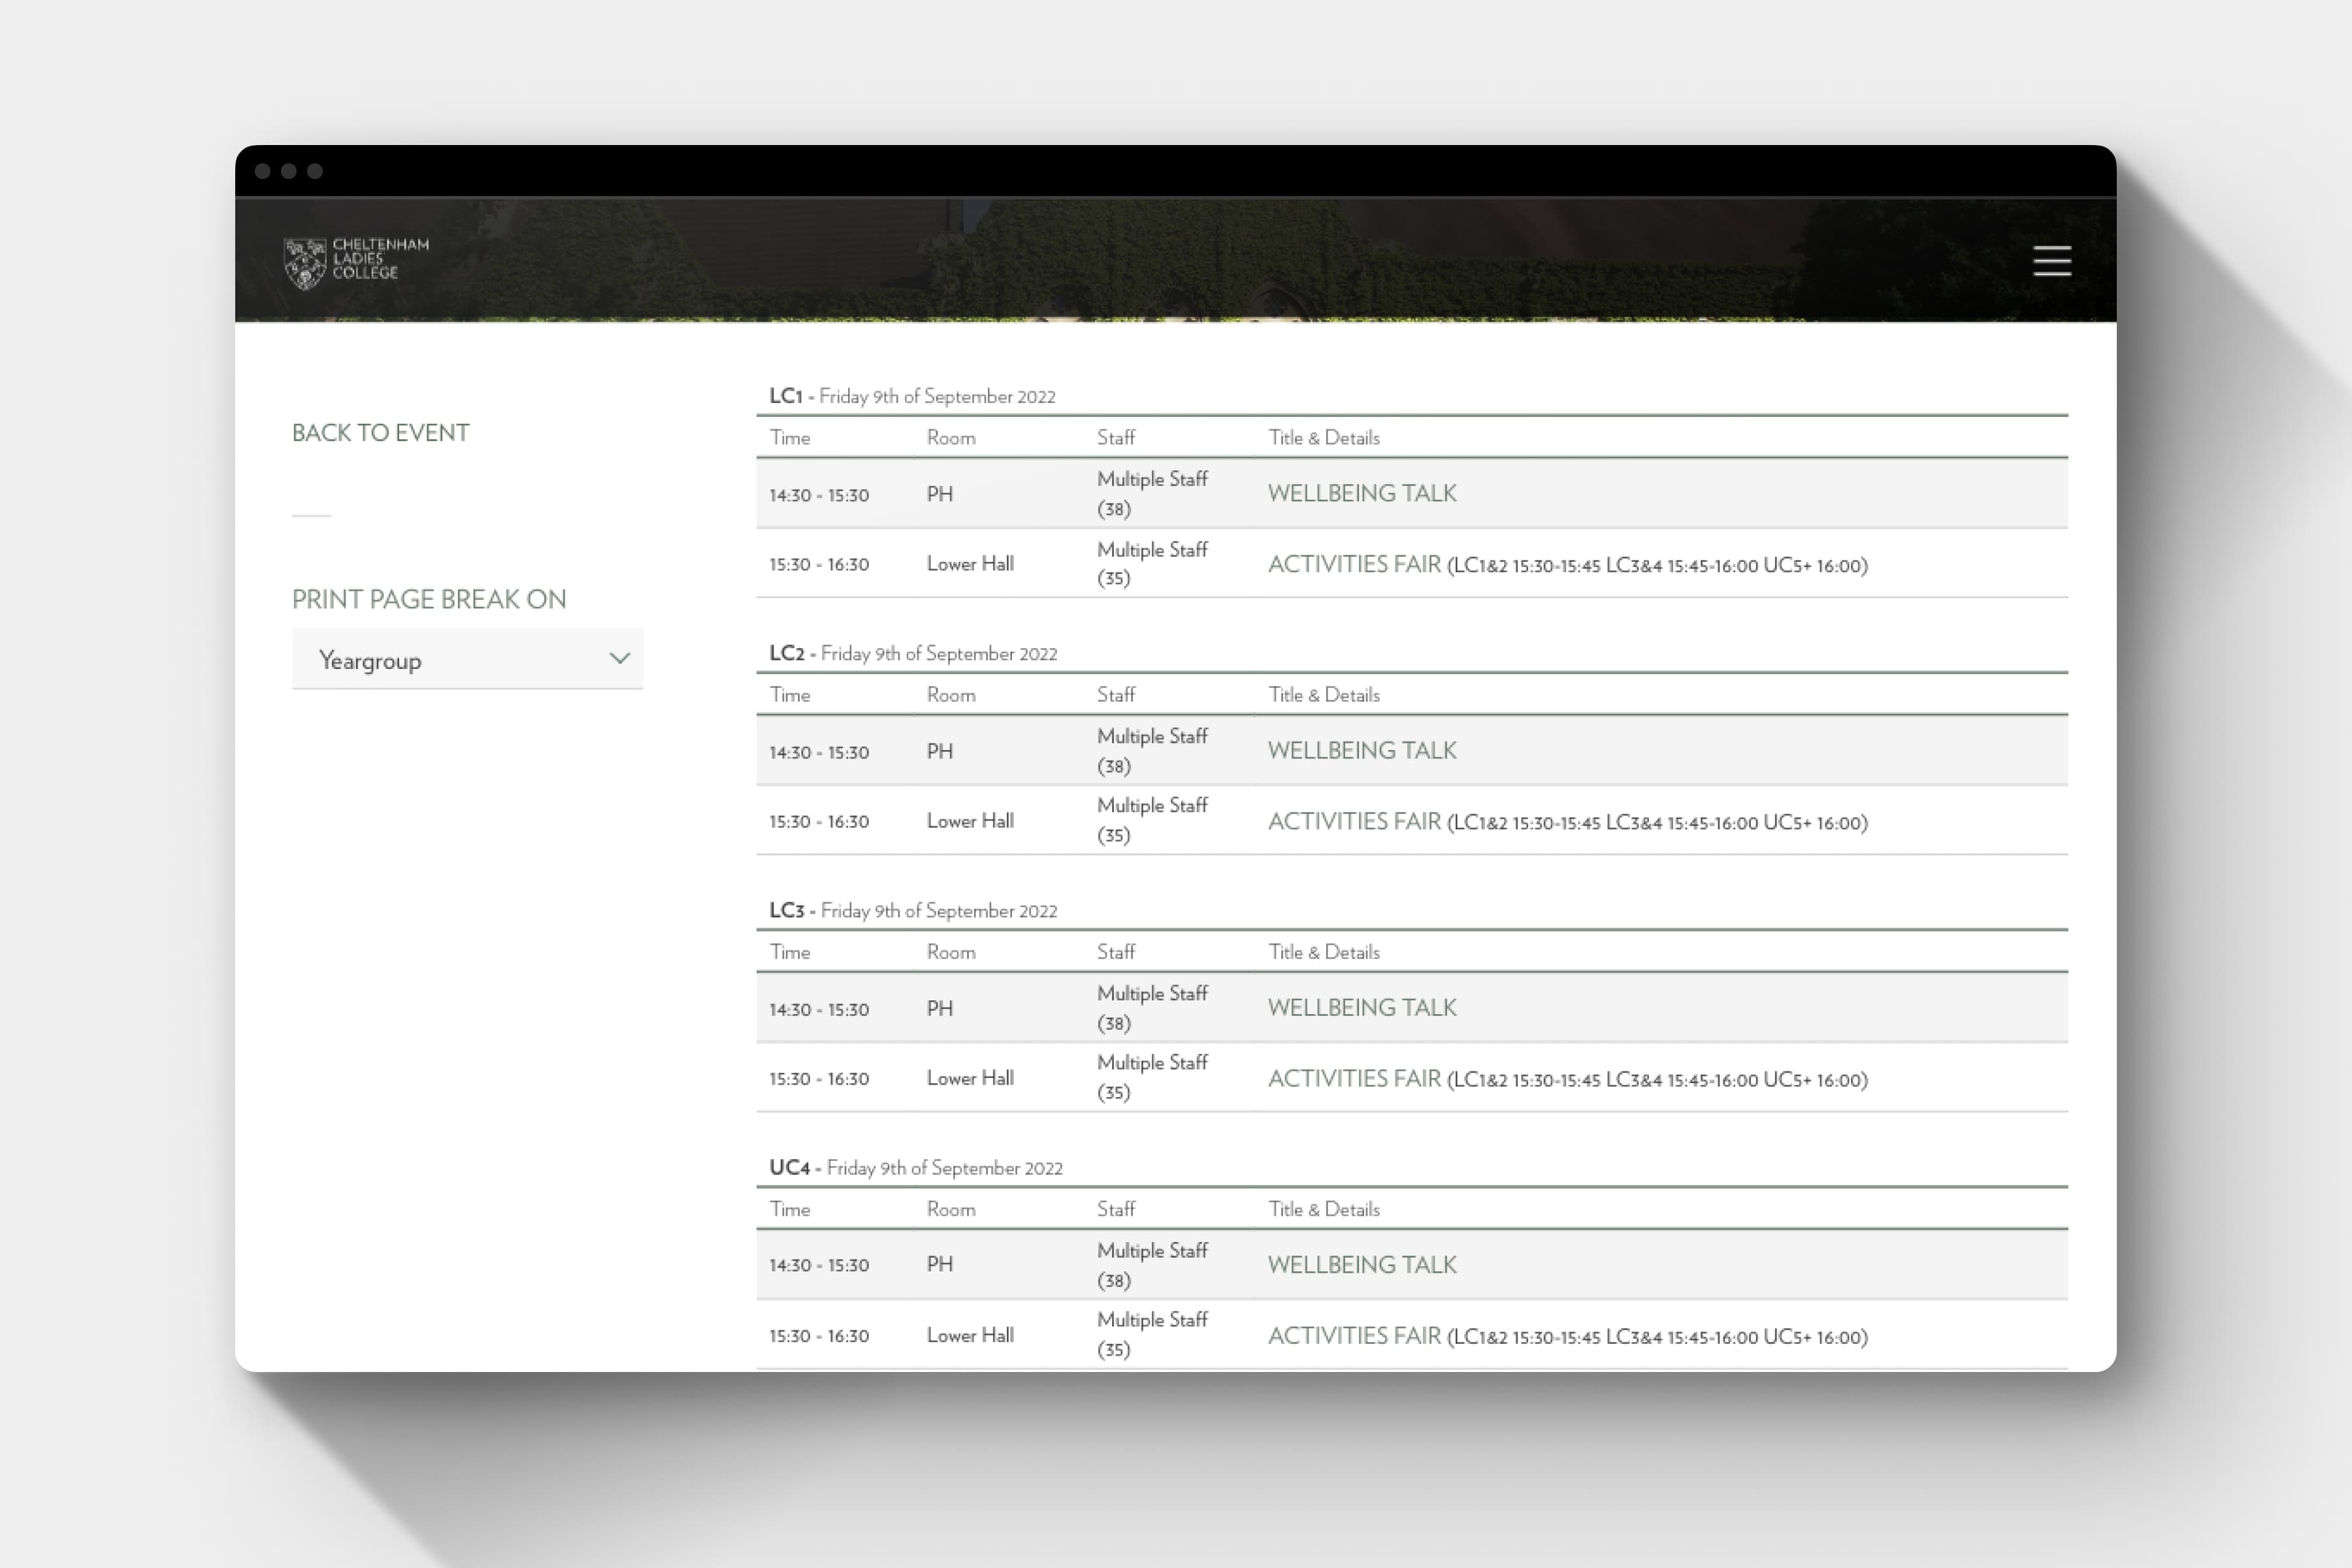Click Multiple Staff (35) in LC2 table
The image size is (2352, 1568).
click(1152, 820)
